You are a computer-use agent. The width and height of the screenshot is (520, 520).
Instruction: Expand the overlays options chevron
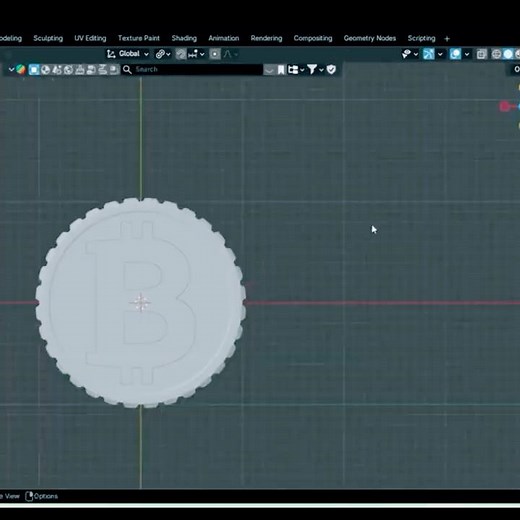(467, 54)
